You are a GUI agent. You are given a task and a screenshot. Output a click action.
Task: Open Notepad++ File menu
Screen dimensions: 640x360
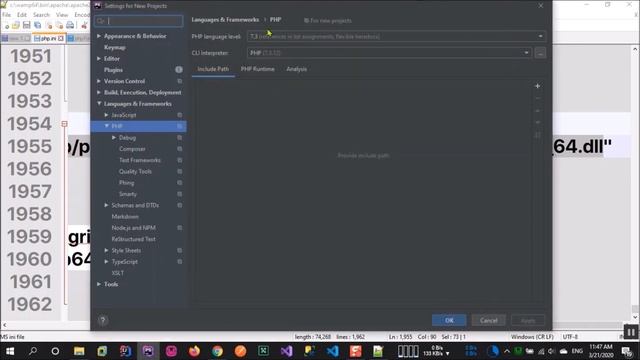(x=7, y=15)
